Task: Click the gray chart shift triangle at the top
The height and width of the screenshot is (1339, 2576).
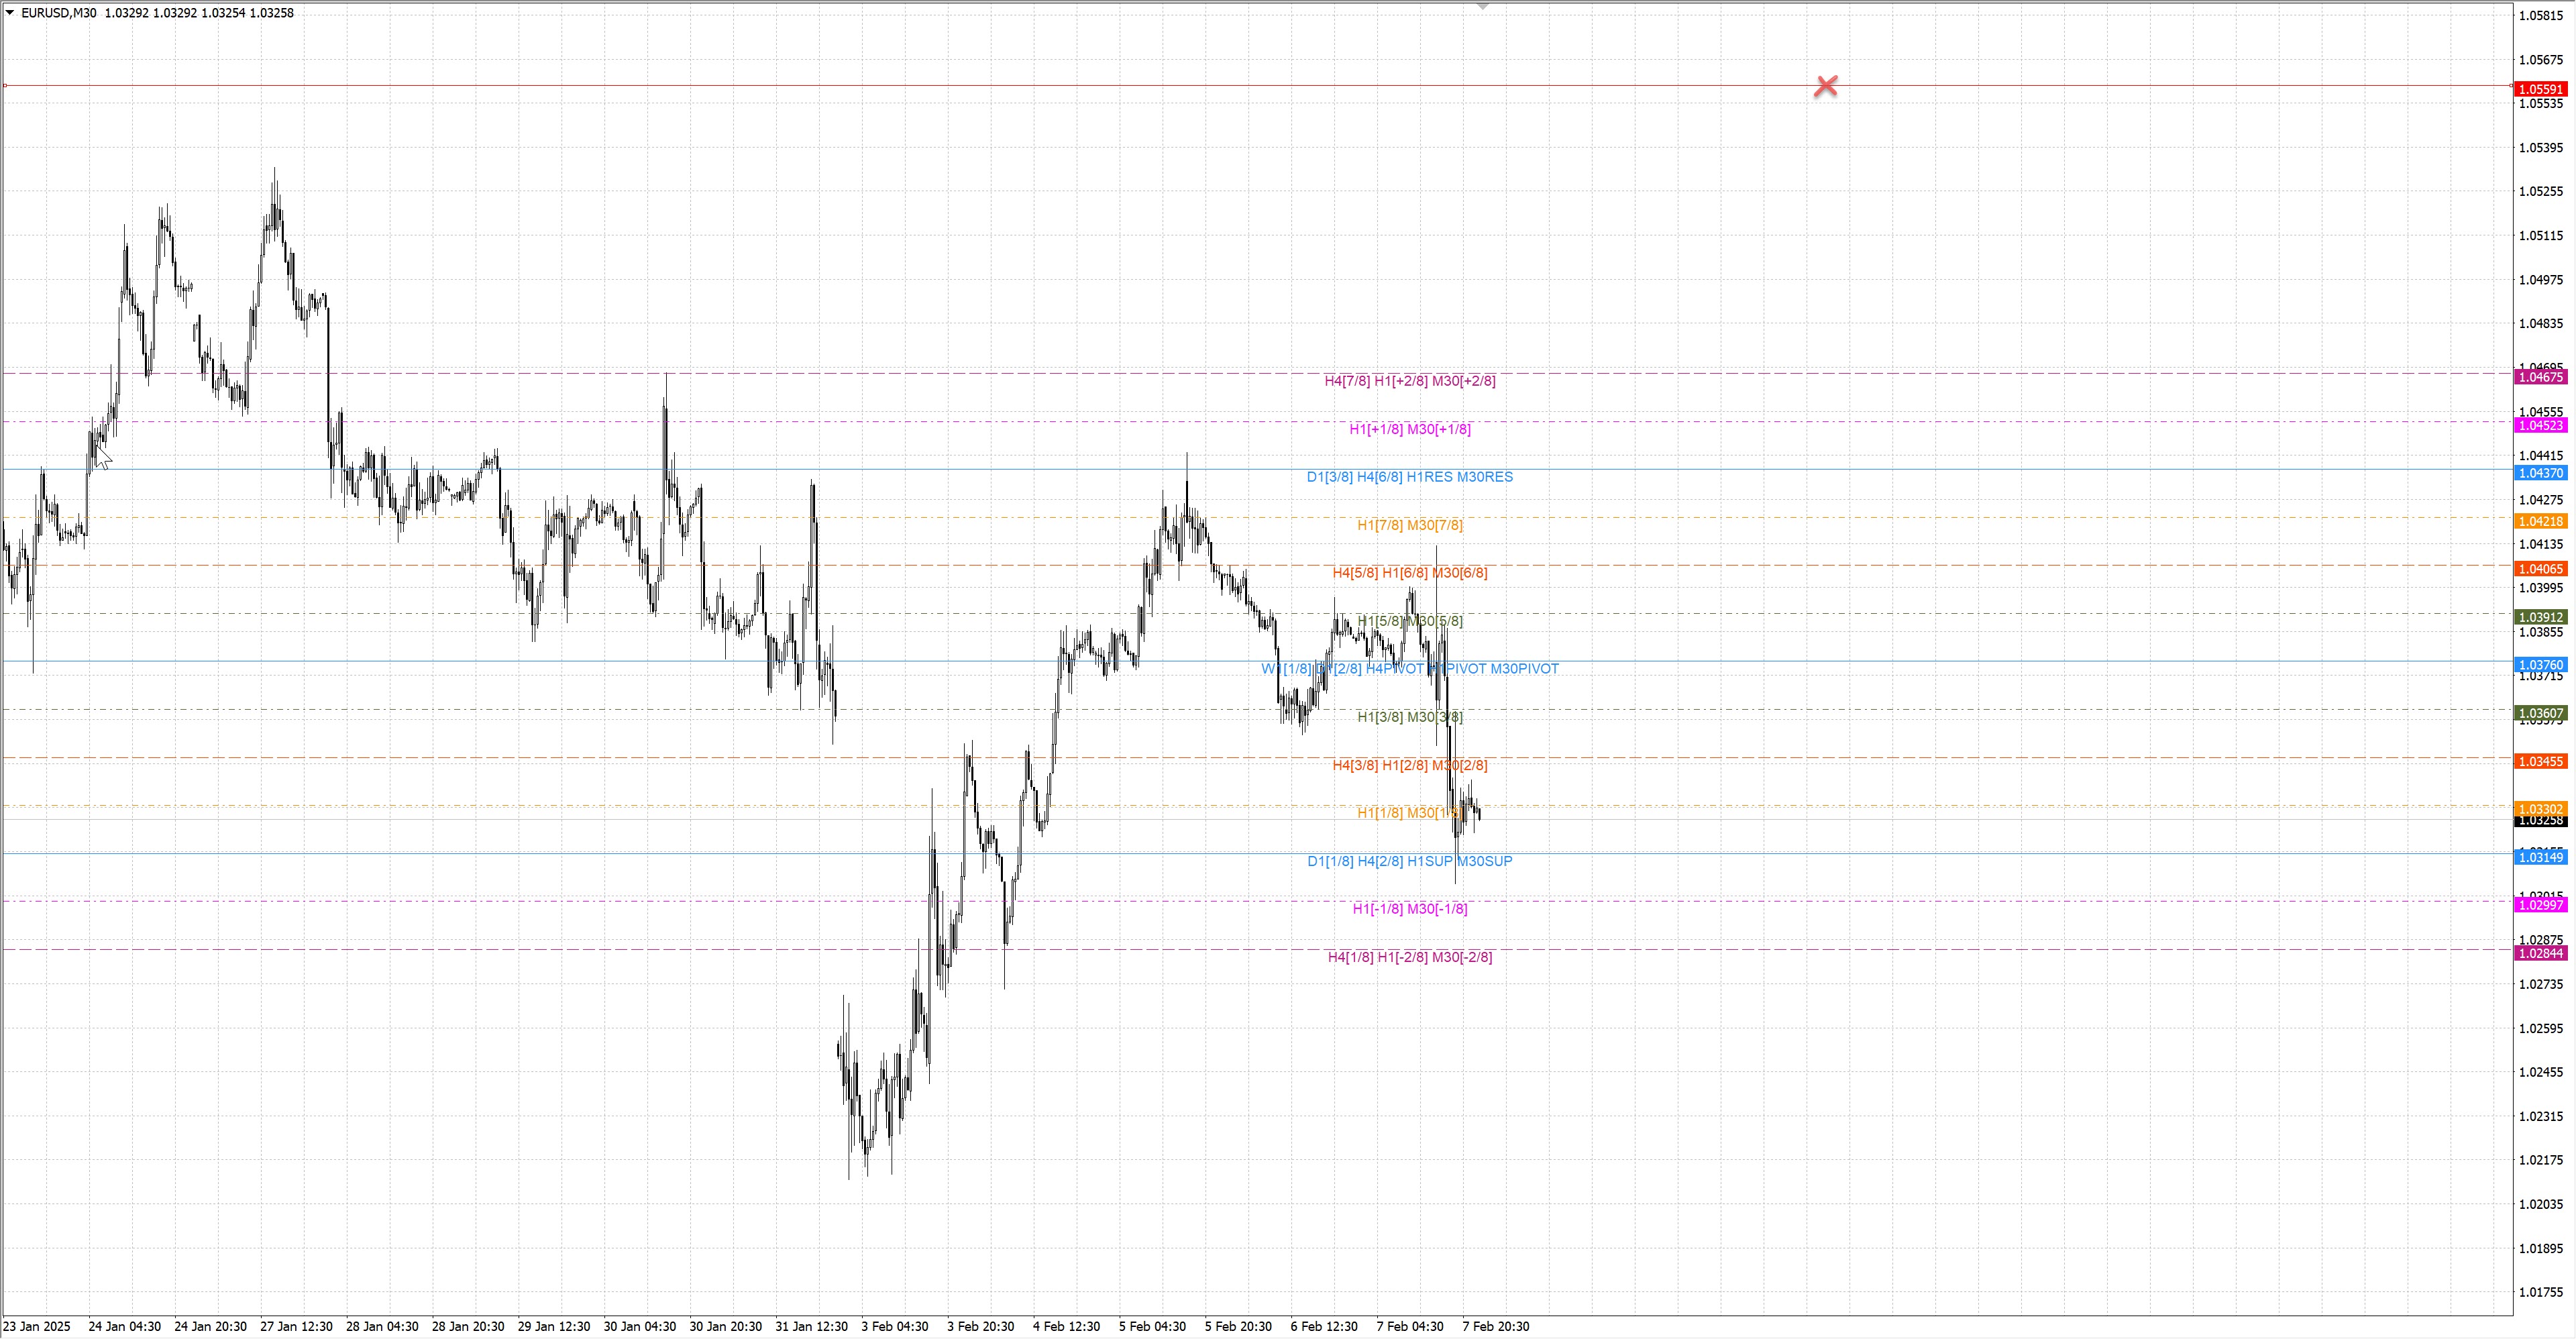Action: (x=1483, y=6)
